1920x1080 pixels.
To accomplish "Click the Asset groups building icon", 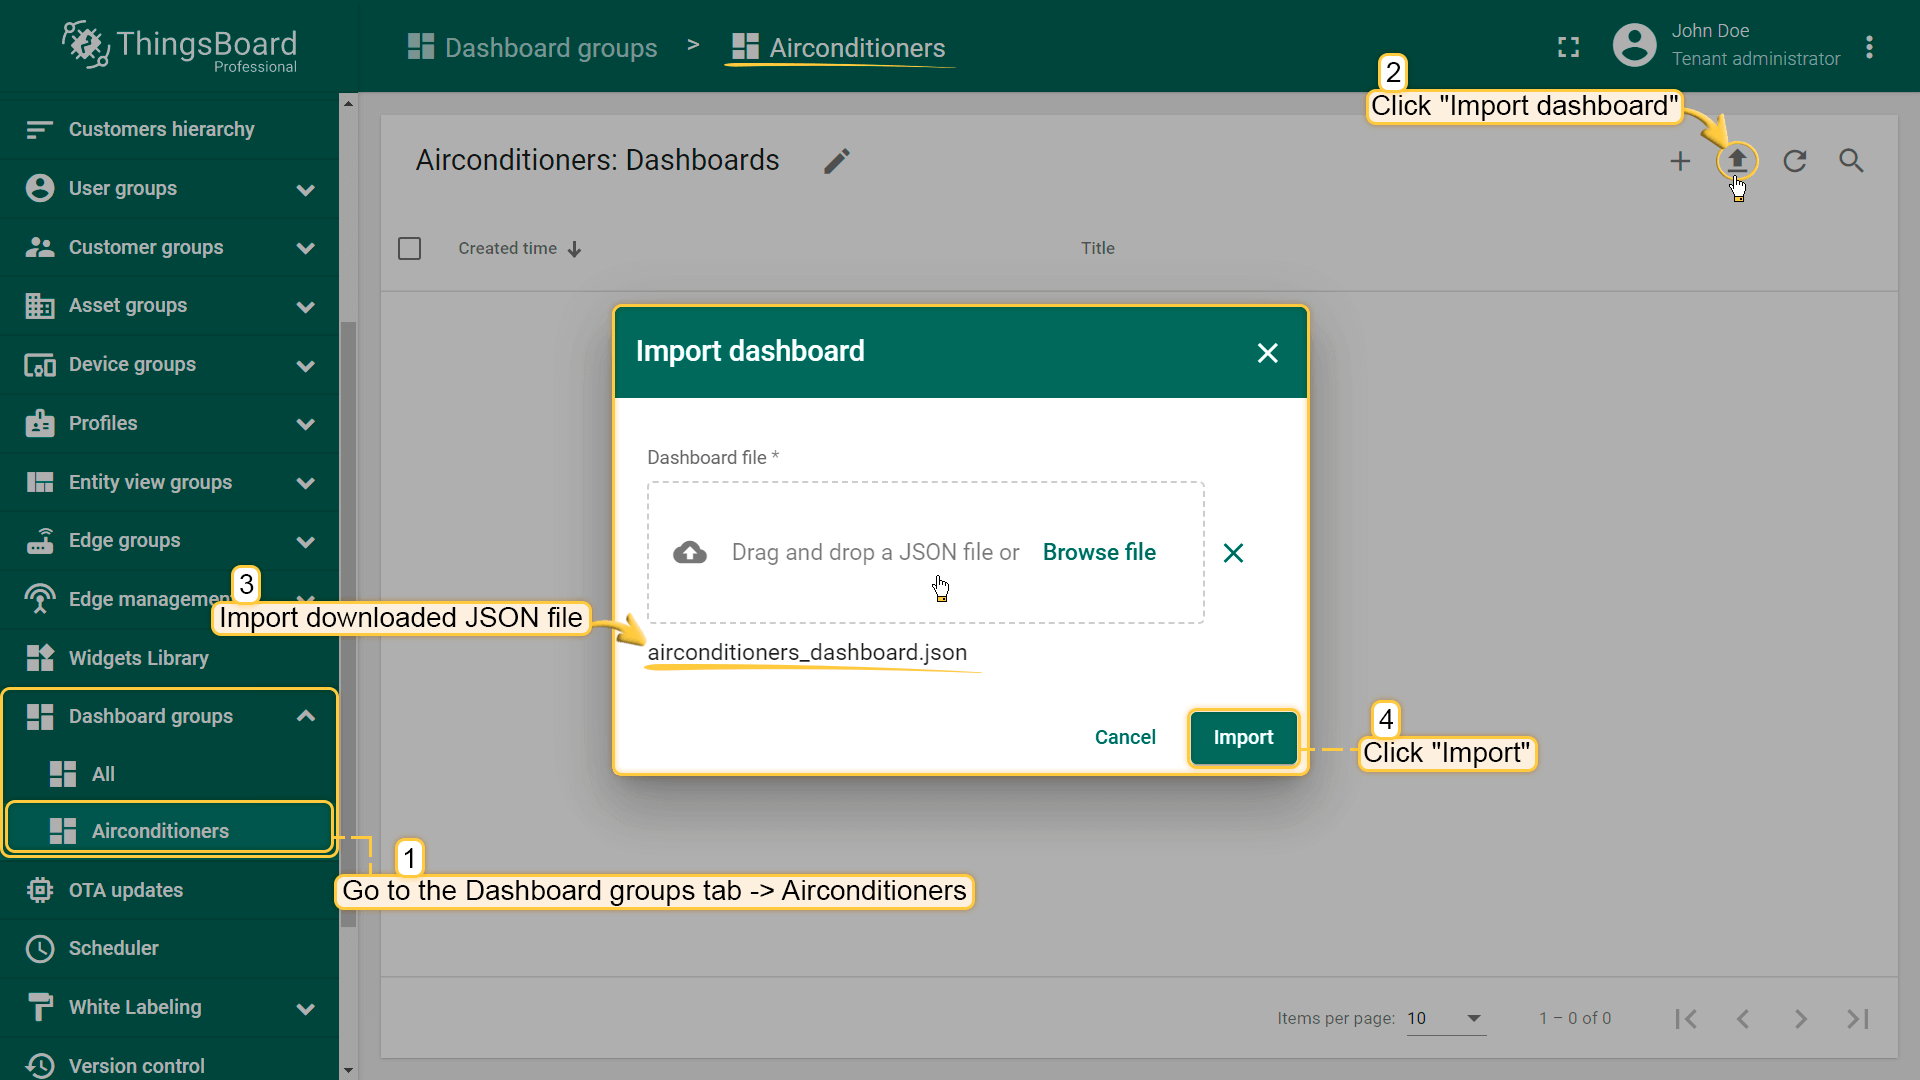I will click(x=40, y=306).
